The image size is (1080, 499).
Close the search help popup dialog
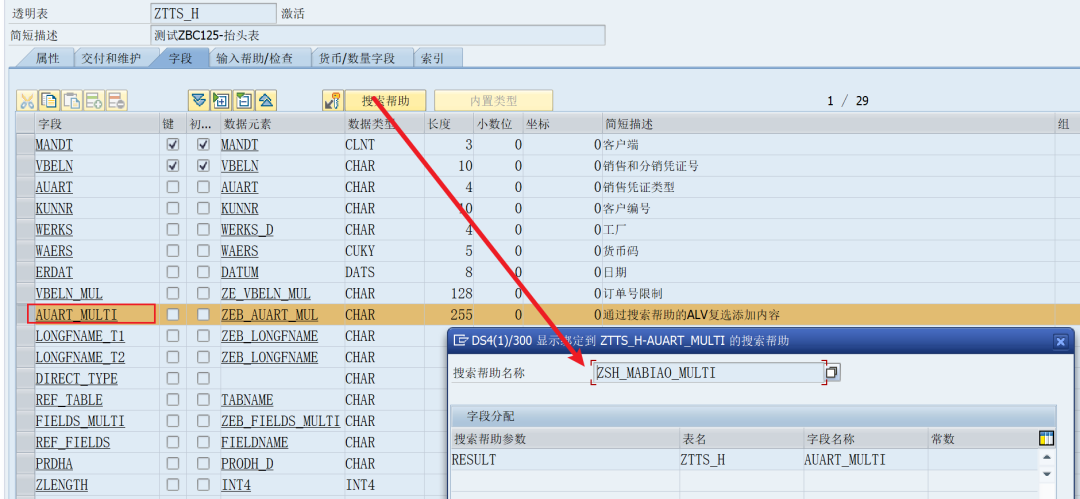click(1061, 340)
